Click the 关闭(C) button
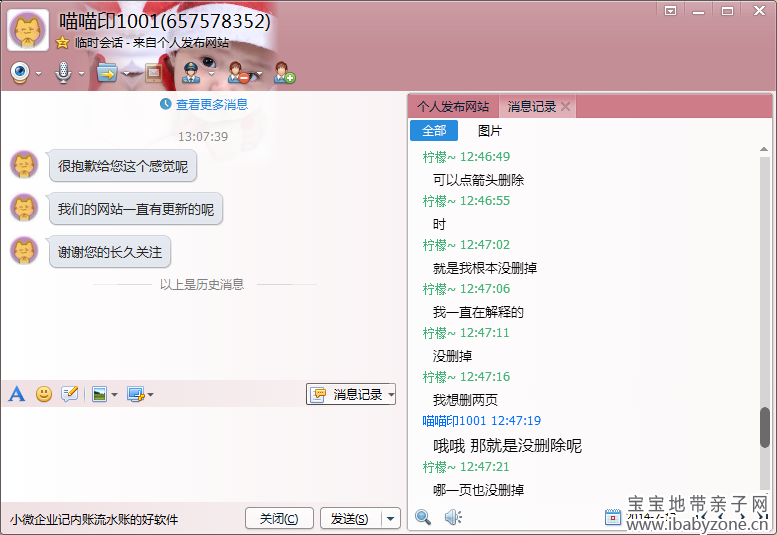The height and width of the screenshot is (535, 777). click(279, 519)
